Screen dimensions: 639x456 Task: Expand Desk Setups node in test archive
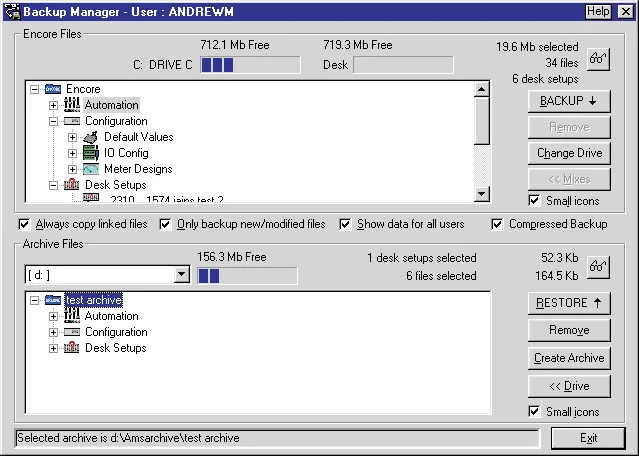tap(53, 348)
